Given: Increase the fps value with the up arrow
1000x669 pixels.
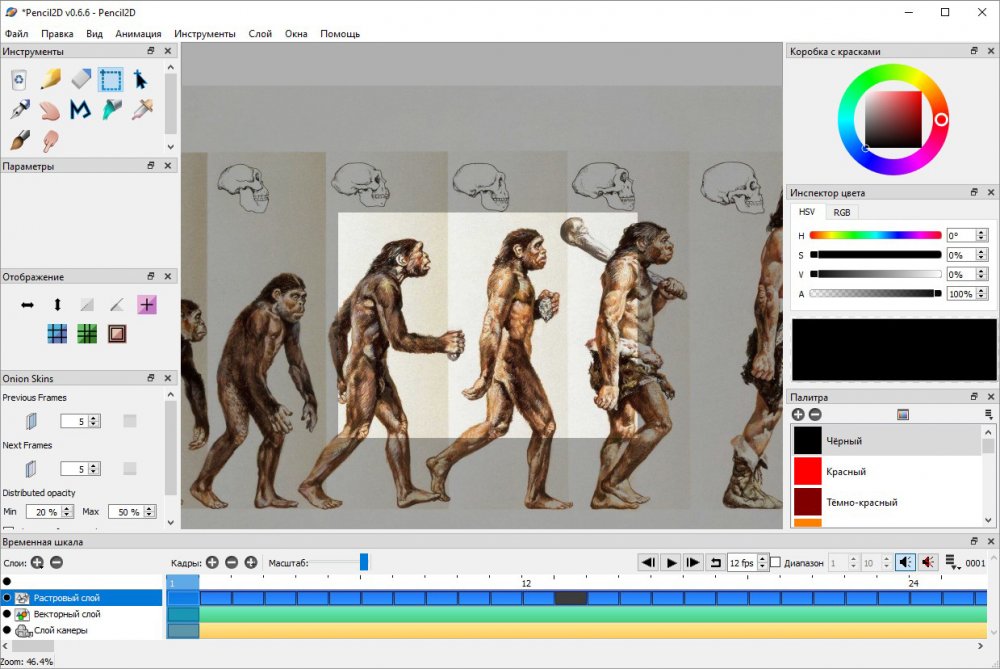Looking at the screenshot, I should point(762,559).
